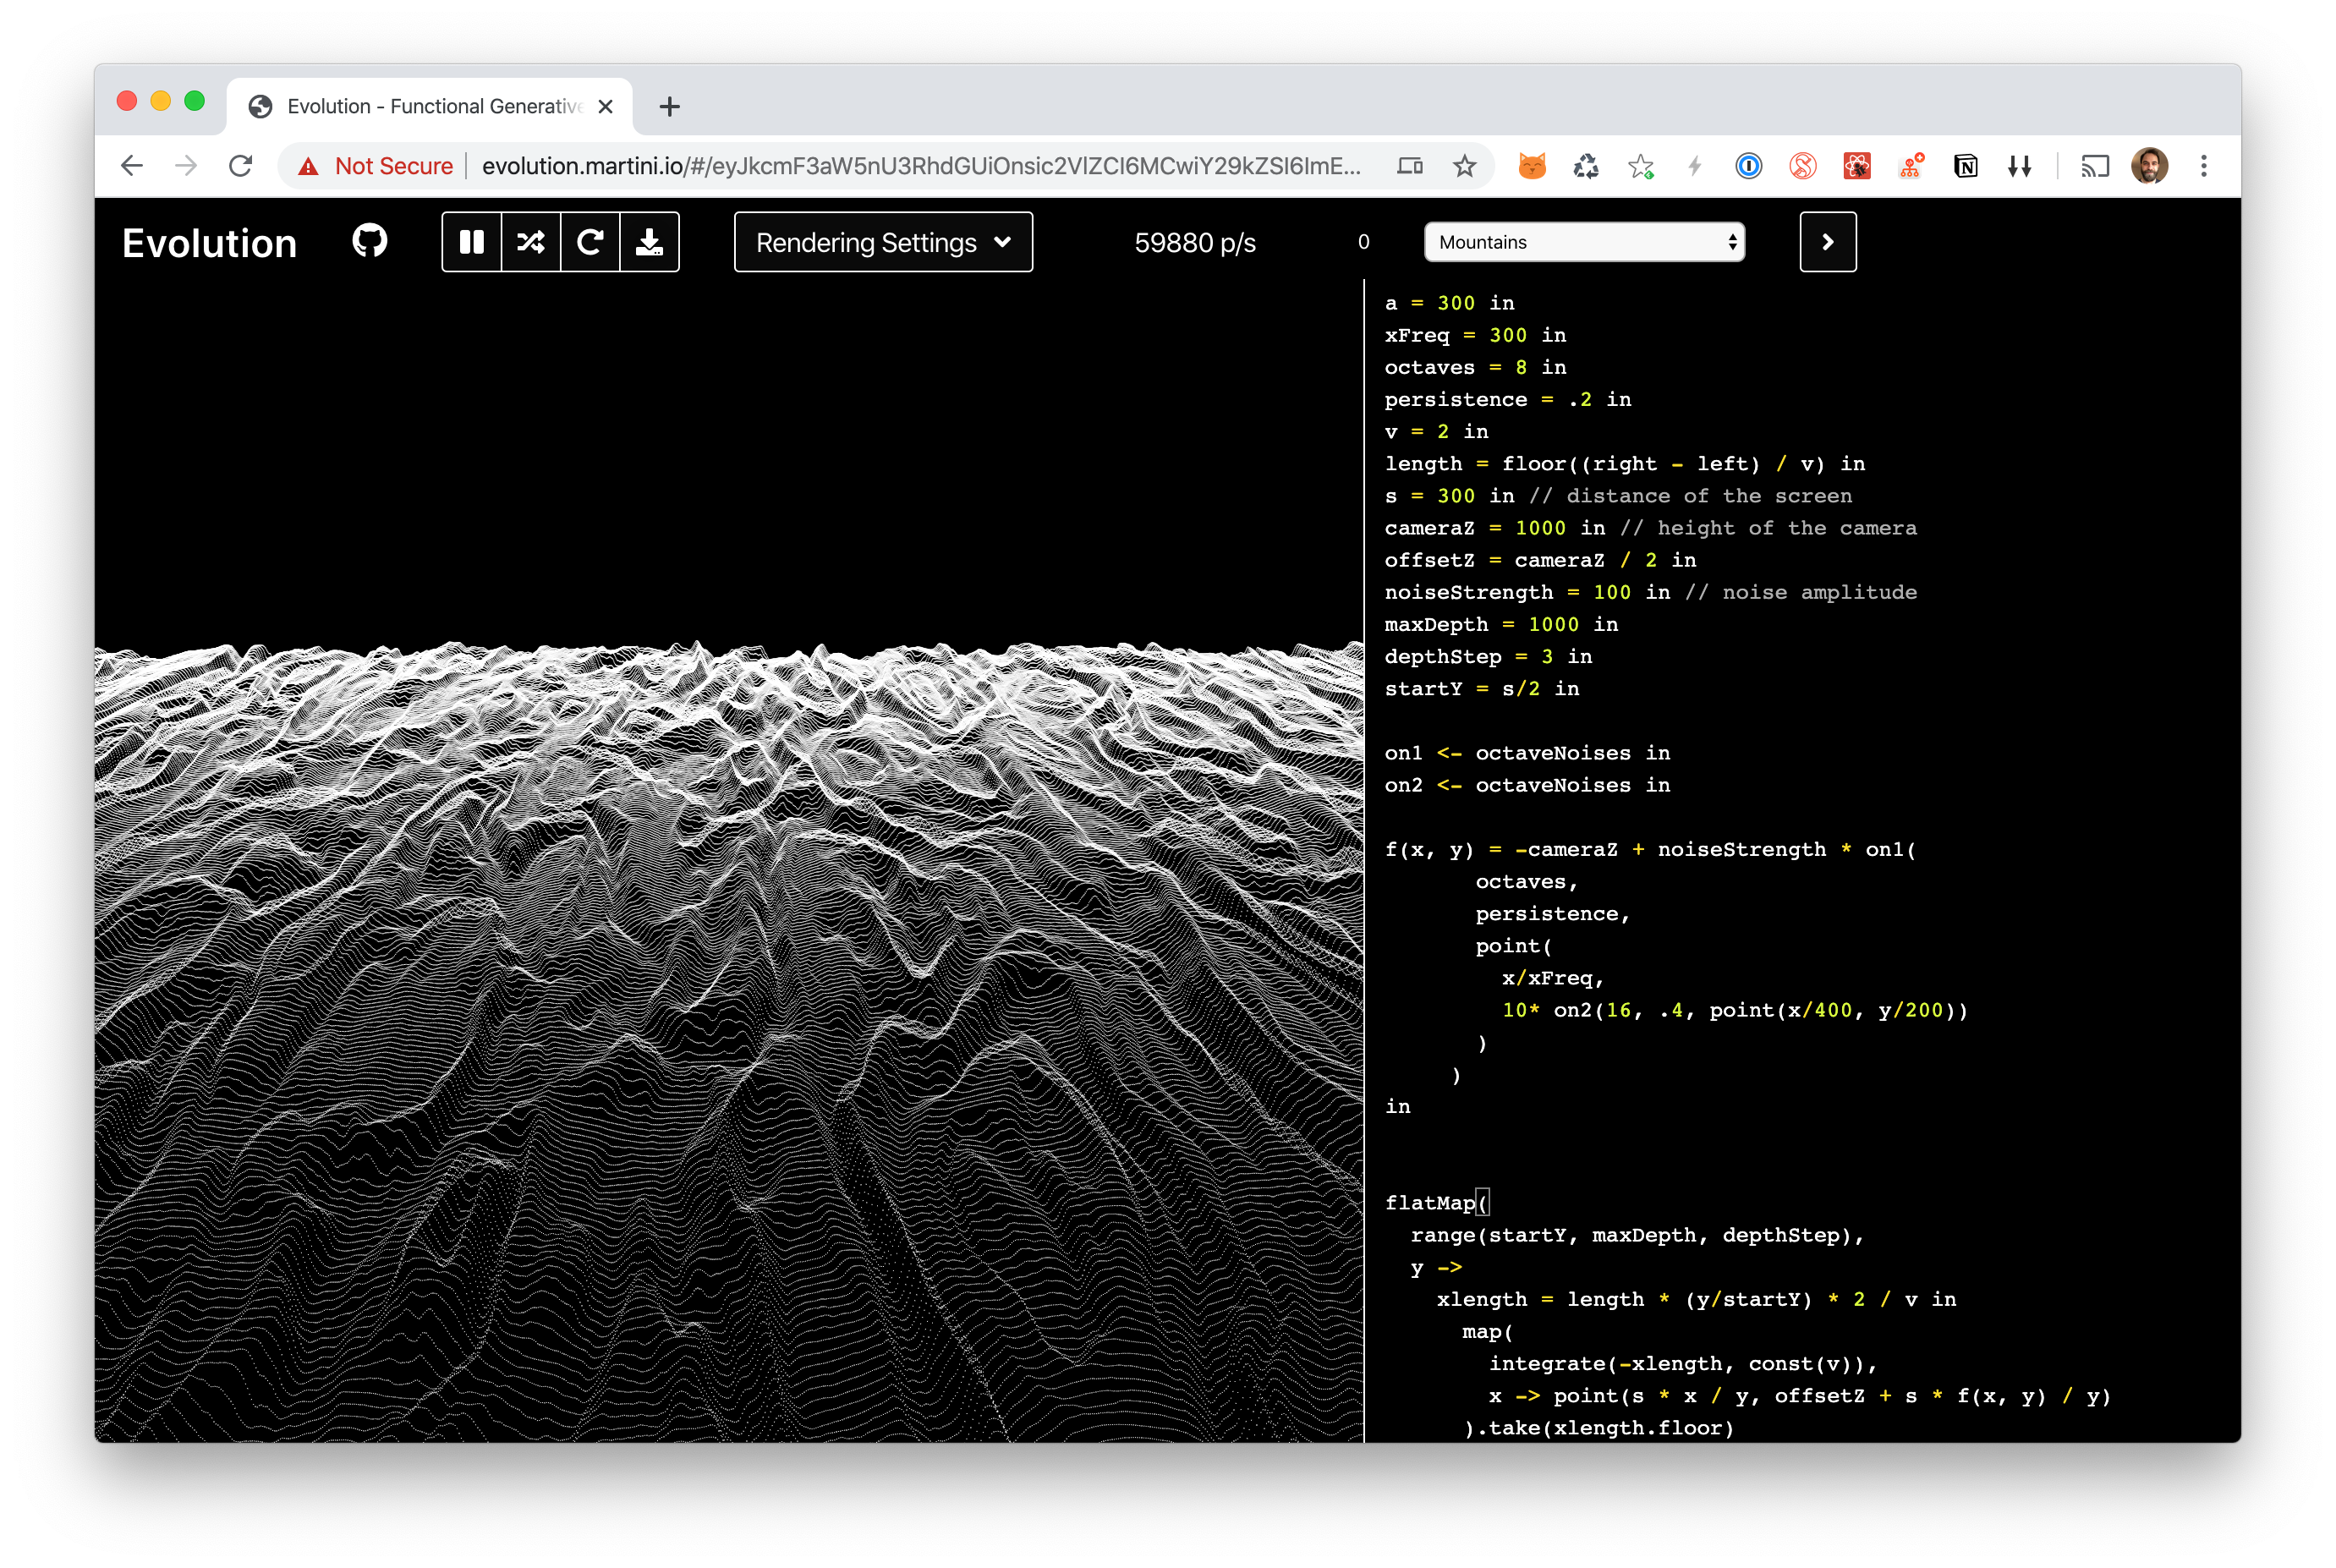
Task: Restart rendering with the reload icon
Action: (x=590, y=242)
